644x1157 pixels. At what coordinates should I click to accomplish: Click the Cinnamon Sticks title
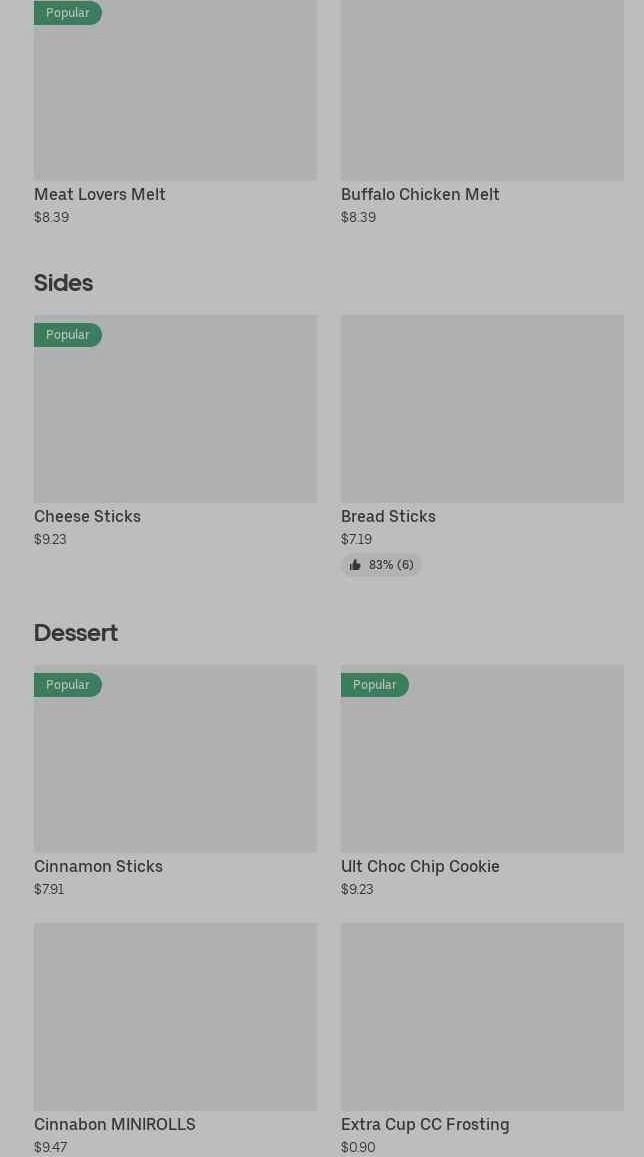coord(98,866)
